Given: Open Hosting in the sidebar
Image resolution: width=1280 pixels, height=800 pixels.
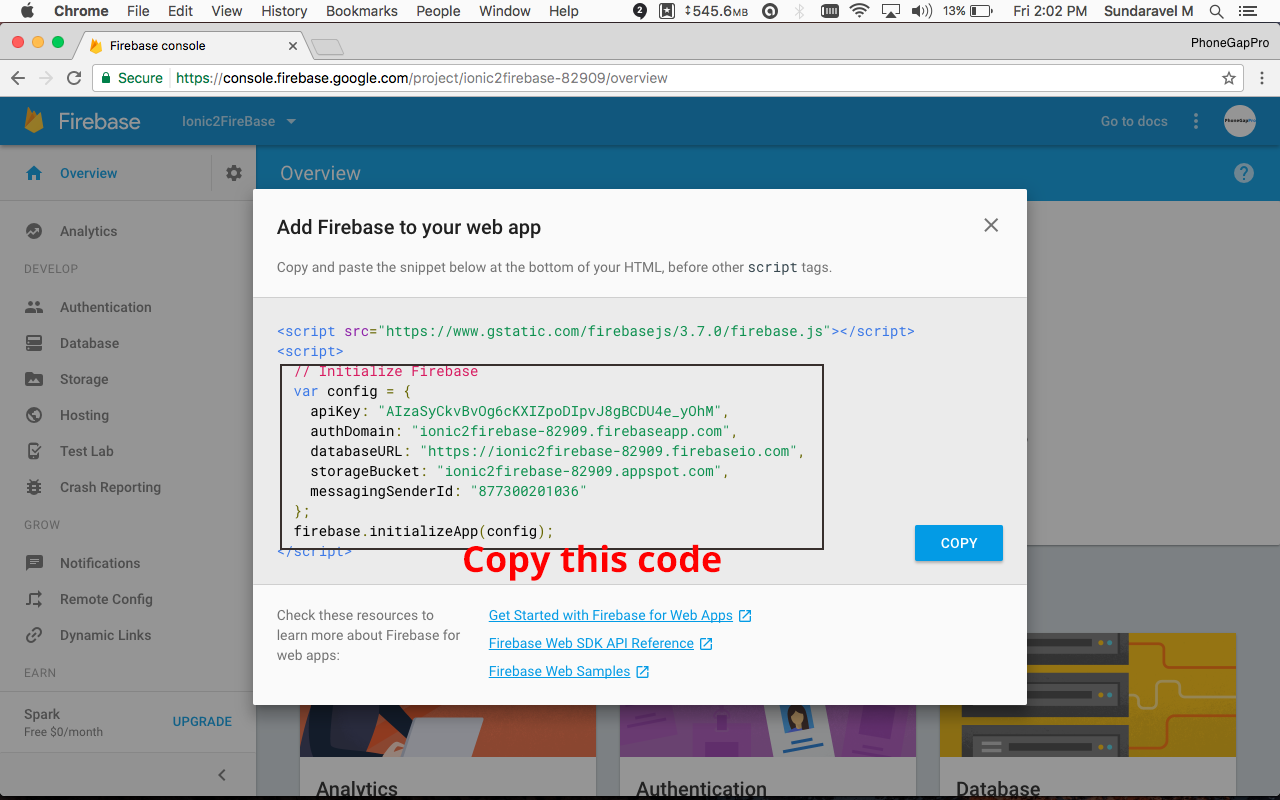Looking at the screenshot, I should click(84, 415).
